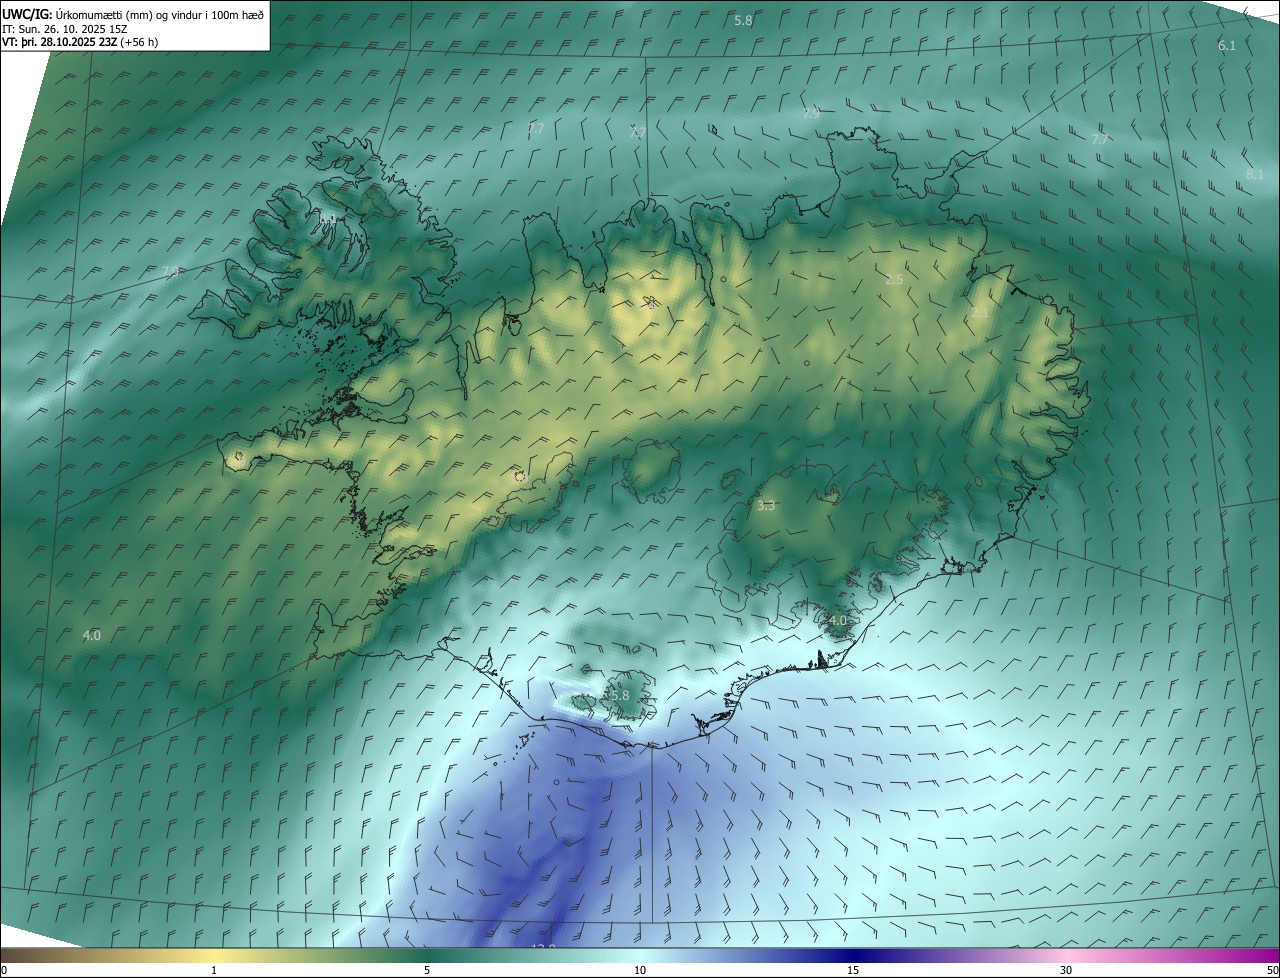Click the 2.1 value label

coord(980,313)
